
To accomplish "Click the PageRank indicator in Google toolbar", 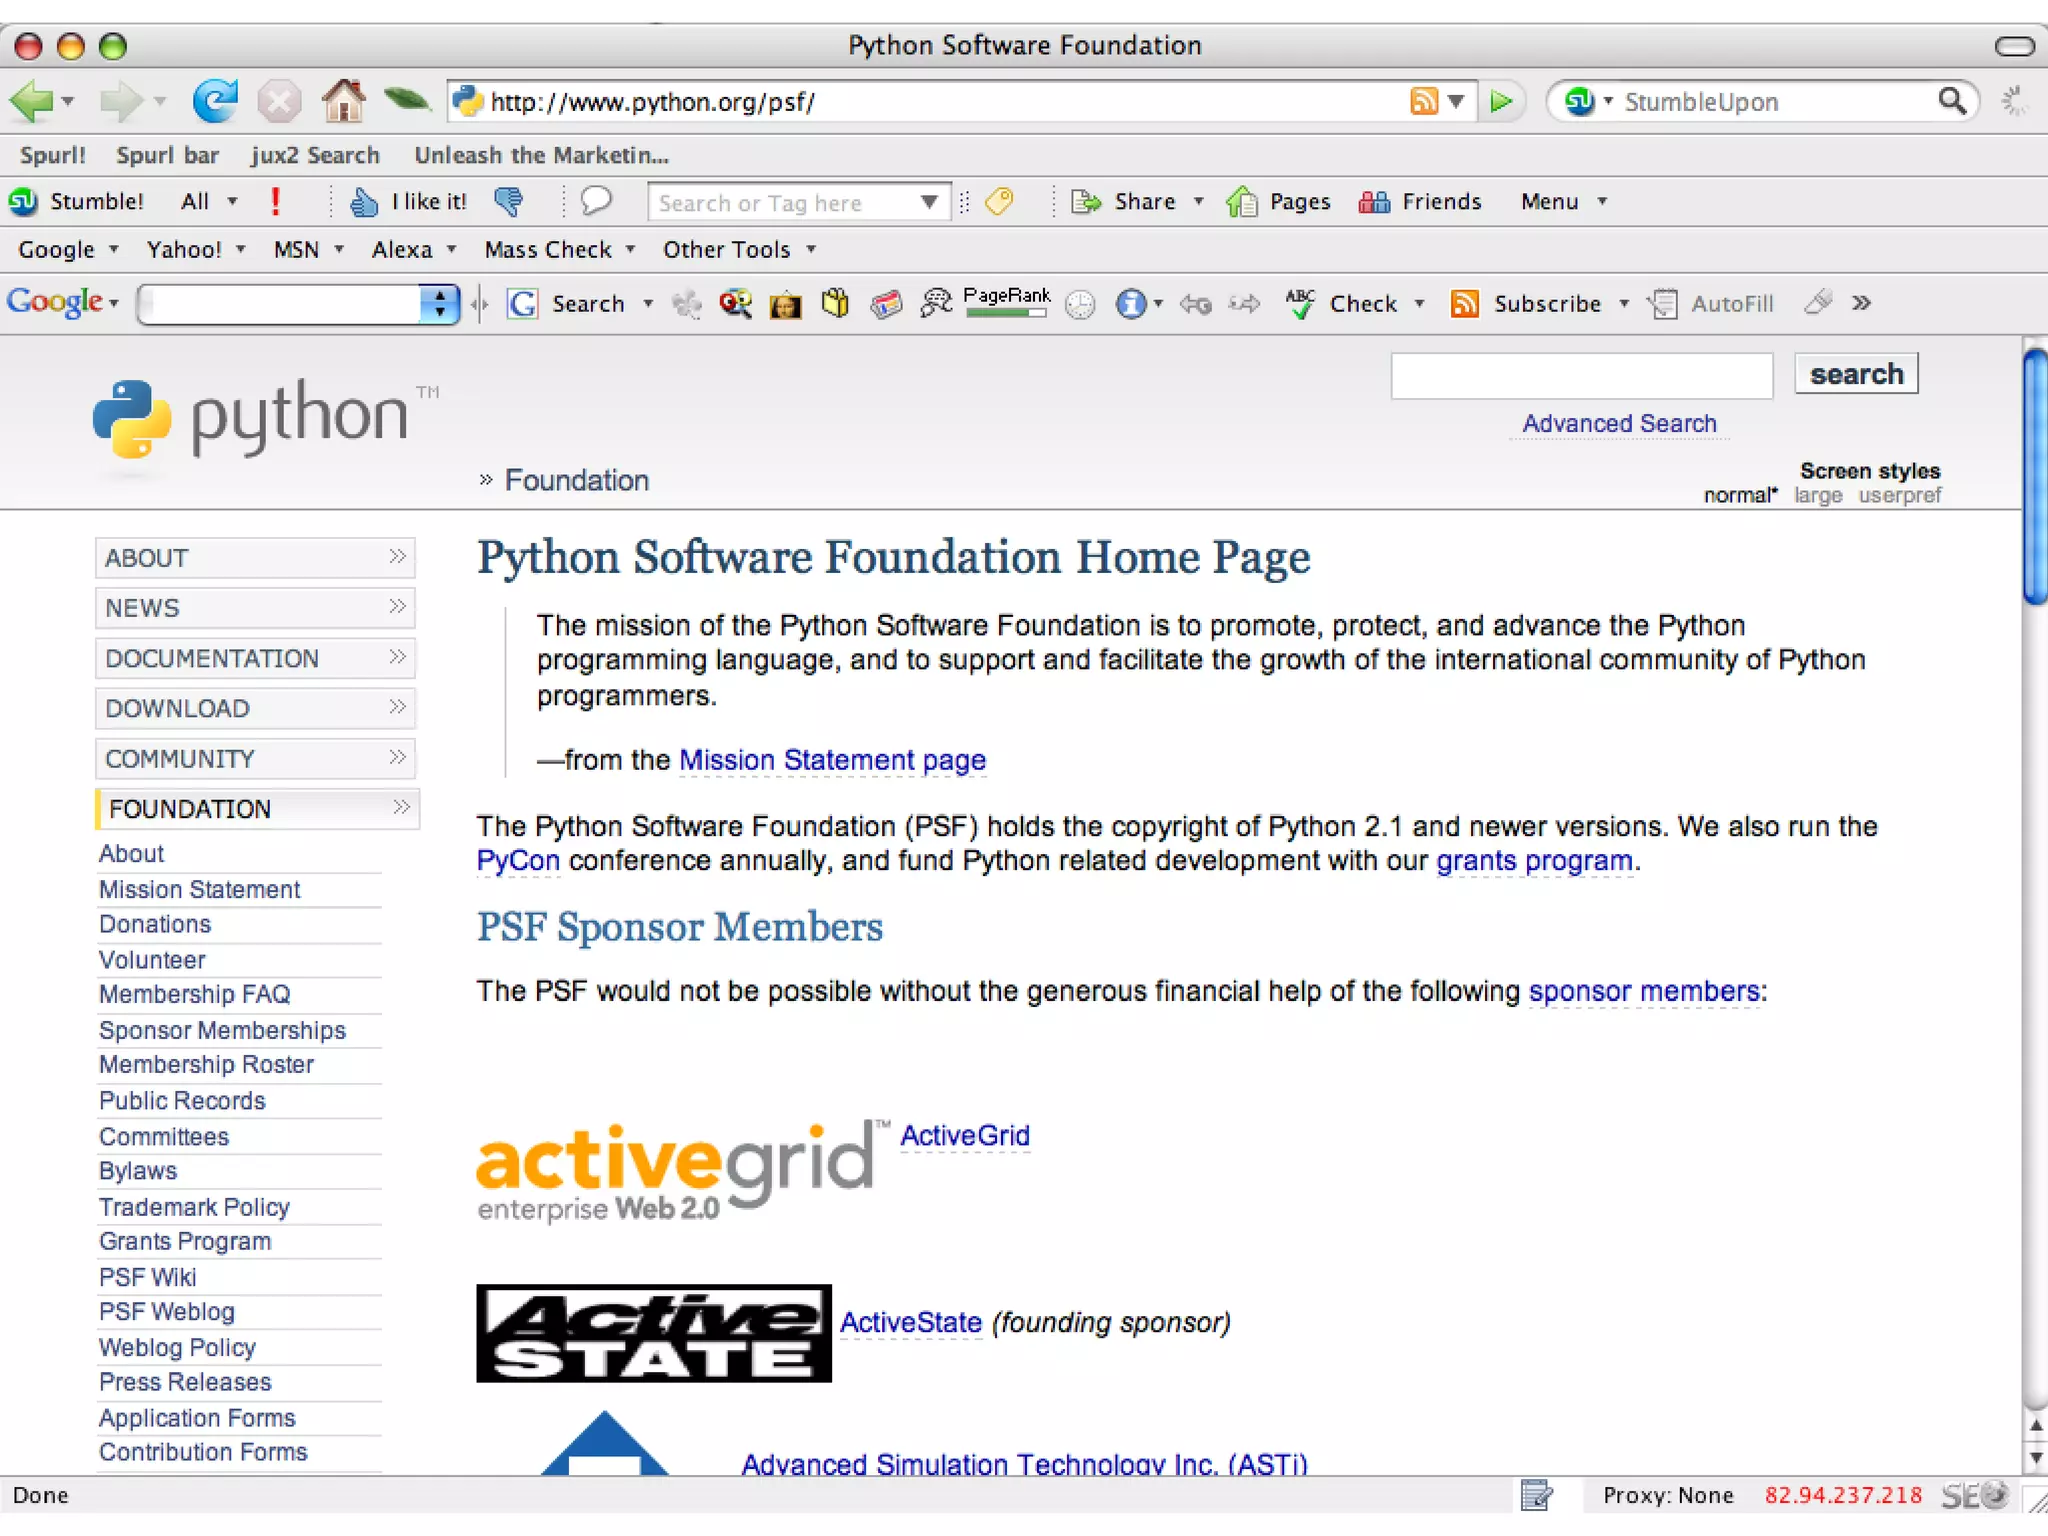I will (1006, 302).
